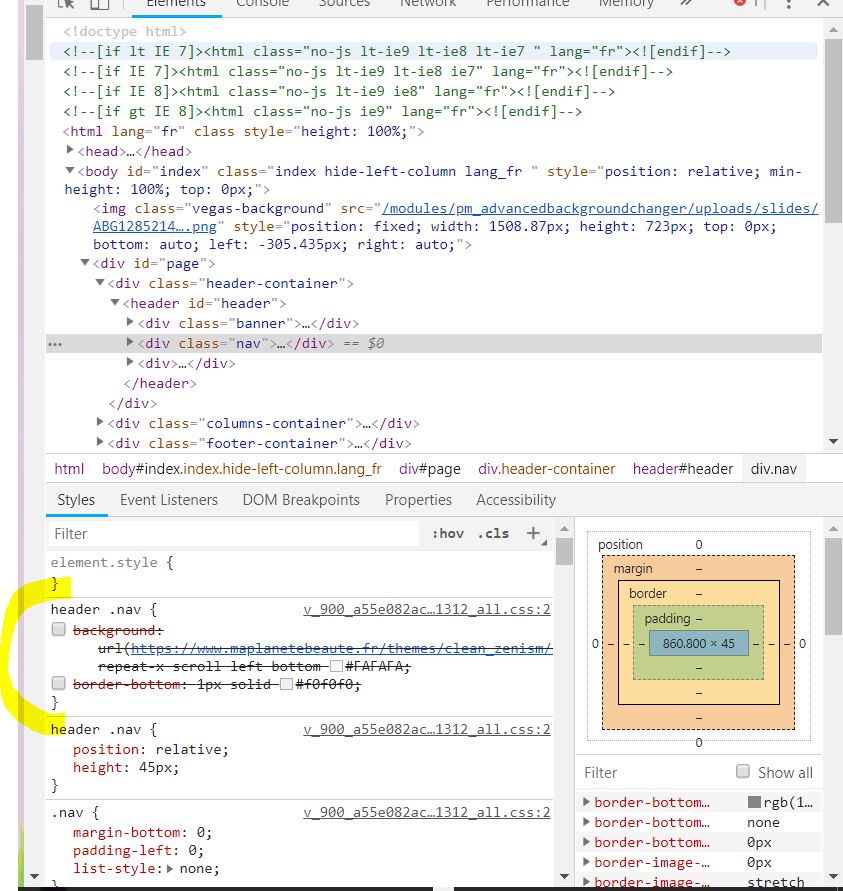This screenshot has width=843, height=891.
Task: Click the computed rgb border-bottom color swatch
Action: pos(754,802)
